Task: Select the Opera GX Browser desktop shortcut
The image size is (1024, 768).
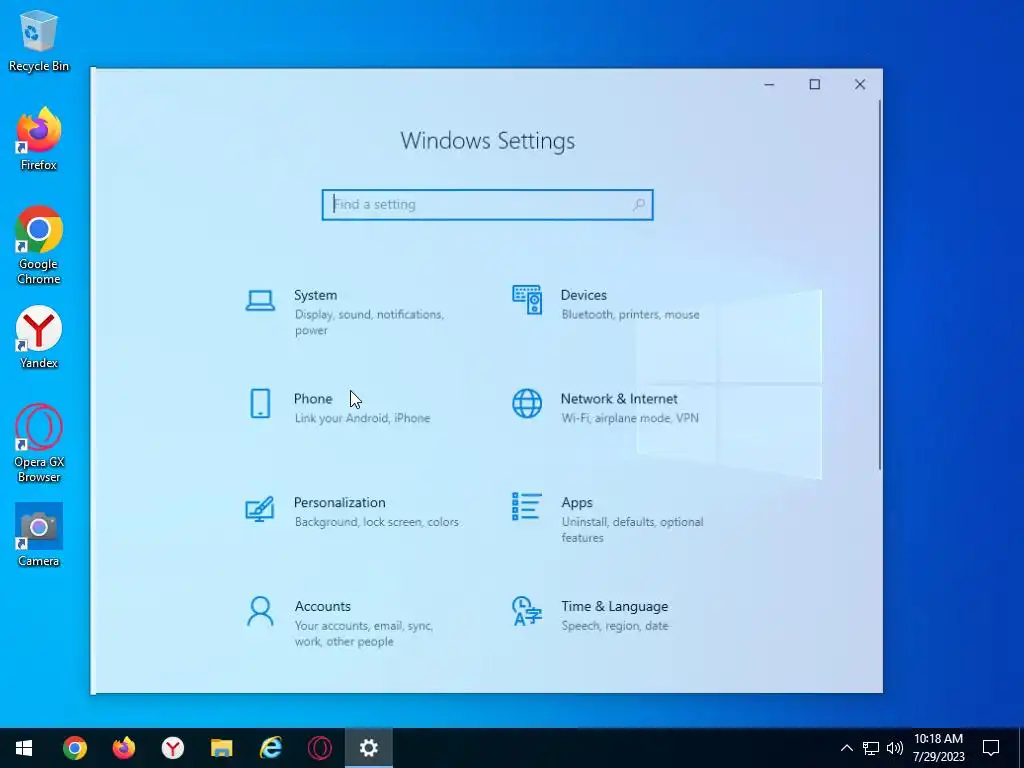Action: [x=39, y=443]
